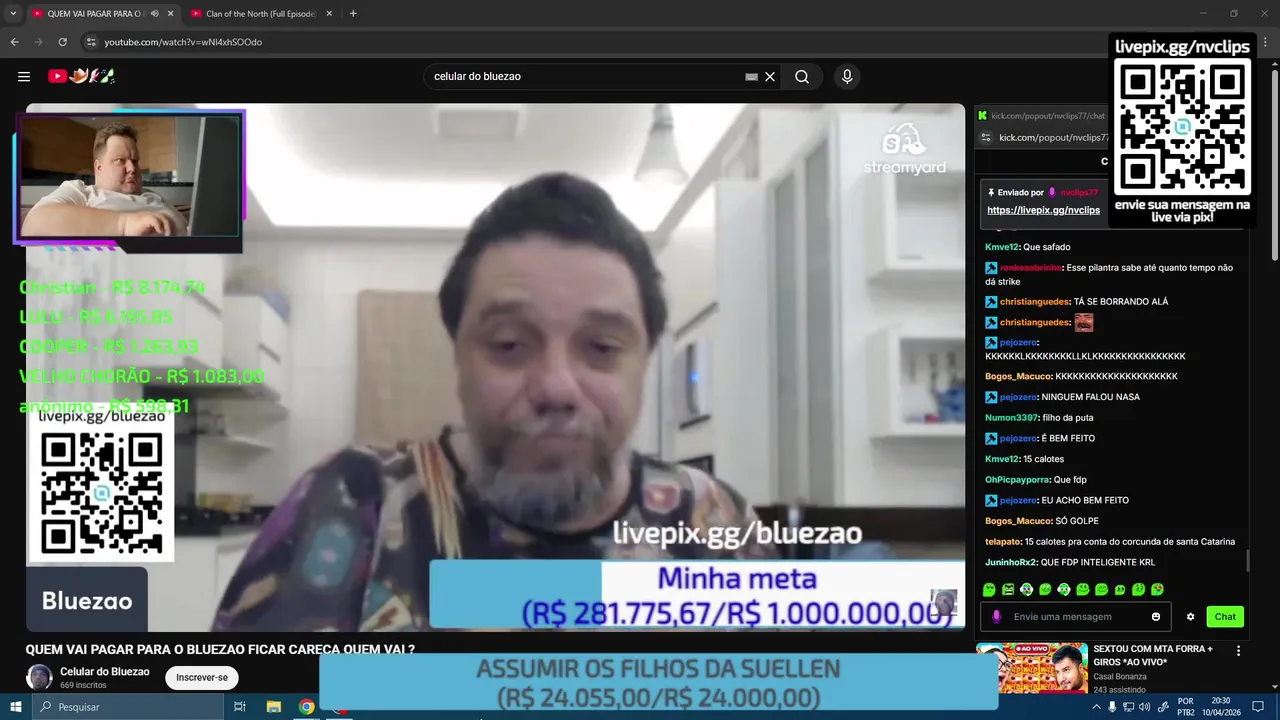Click username 'telapato' in chat
Viewport: 1280px width, 720px height.
1003,542
